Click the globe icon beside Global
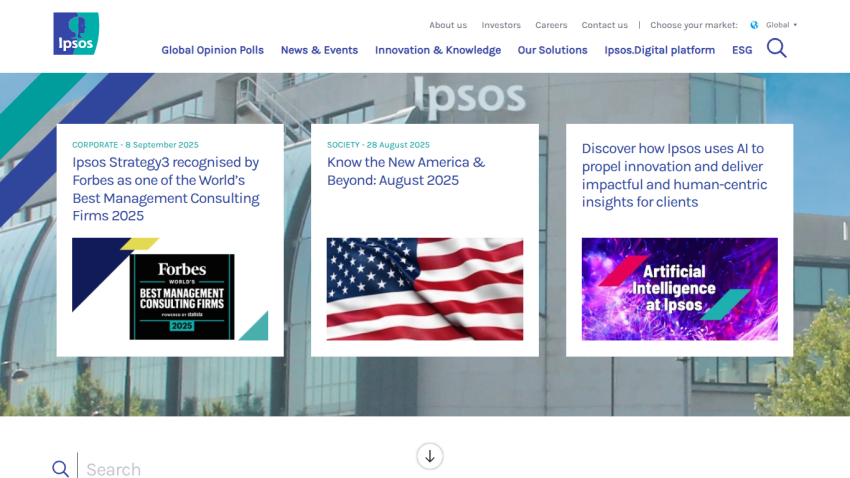Image resolution: width=850 pixels, height=478 pixels. click(754, 25)
